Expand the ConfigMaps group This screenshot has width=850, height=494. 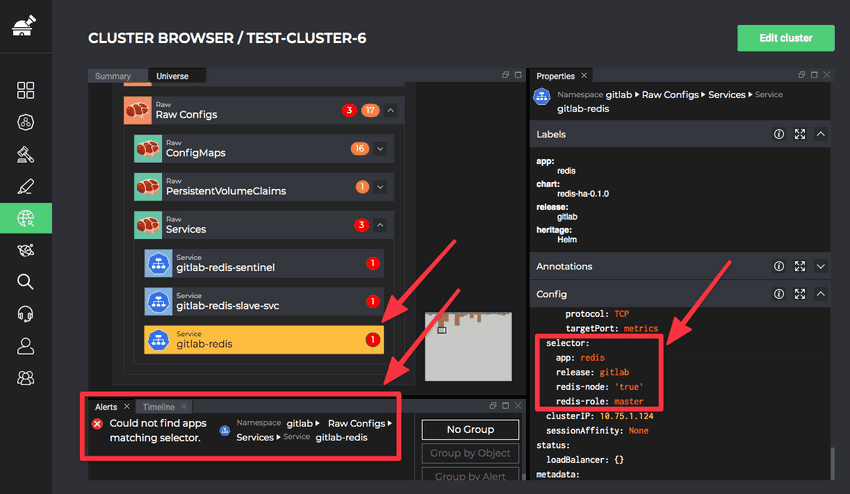point(380,149)
